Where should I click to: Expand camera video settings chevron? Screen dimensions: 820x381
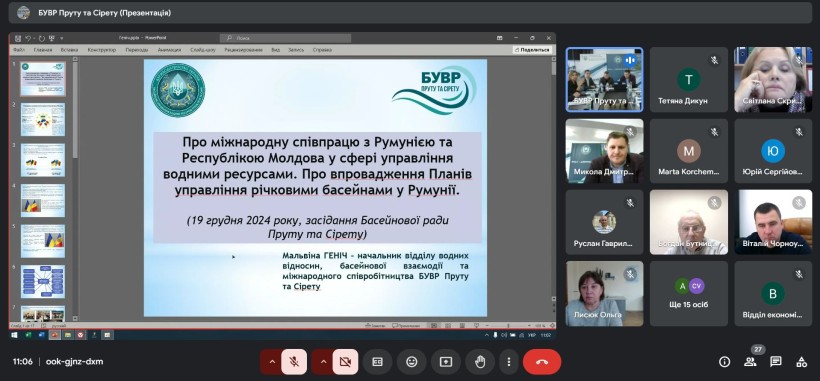tap(323, 362)
